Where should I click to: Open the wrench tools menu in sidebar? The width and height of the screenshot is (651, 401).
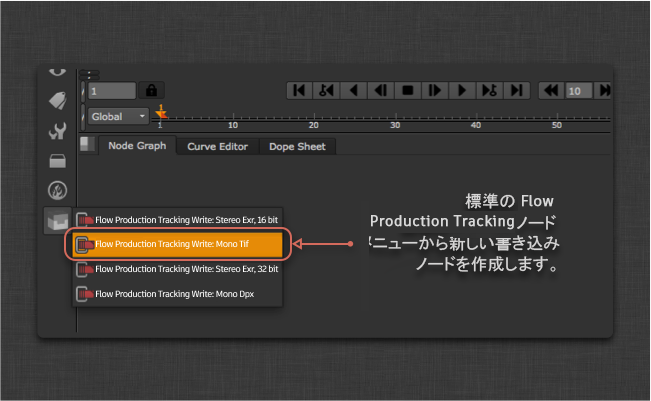pyautogui.click(x=58, y=131)
